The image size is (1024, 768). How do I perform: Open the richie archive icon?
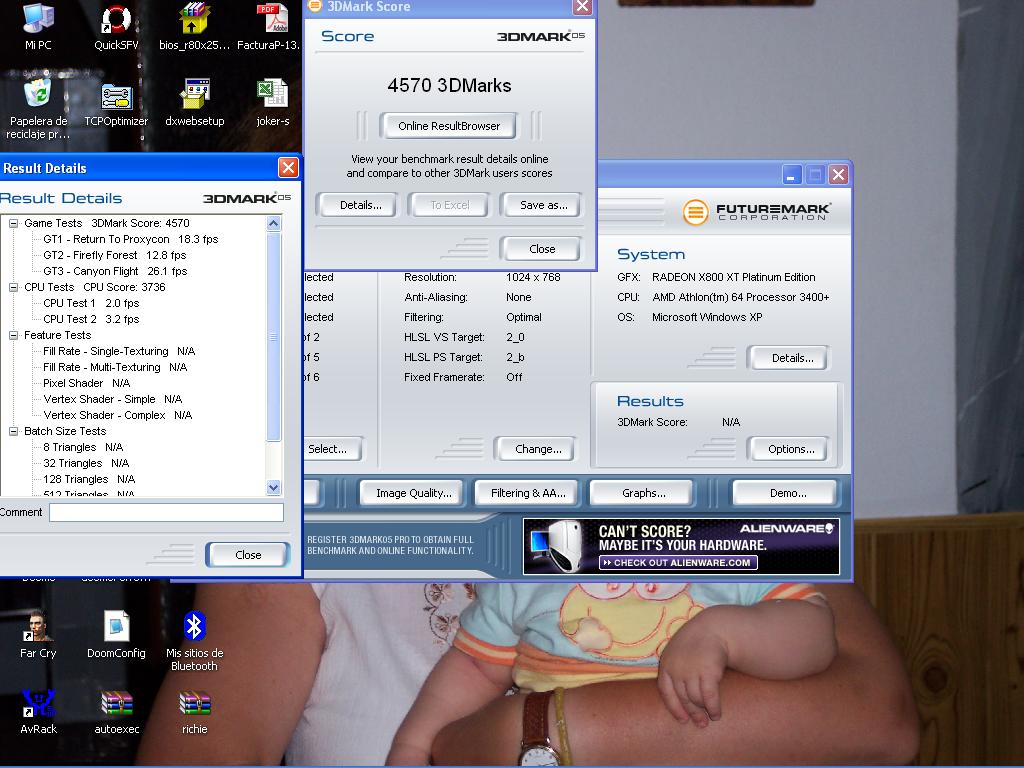tap(194, 704)
